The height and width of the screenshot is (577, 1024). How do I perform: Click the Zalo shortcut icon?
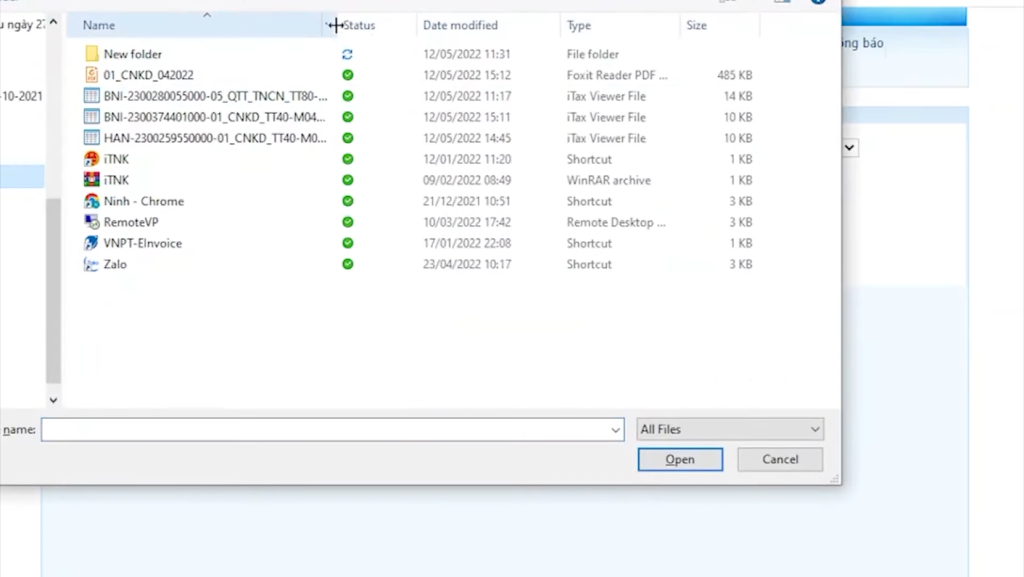point(91,264)
